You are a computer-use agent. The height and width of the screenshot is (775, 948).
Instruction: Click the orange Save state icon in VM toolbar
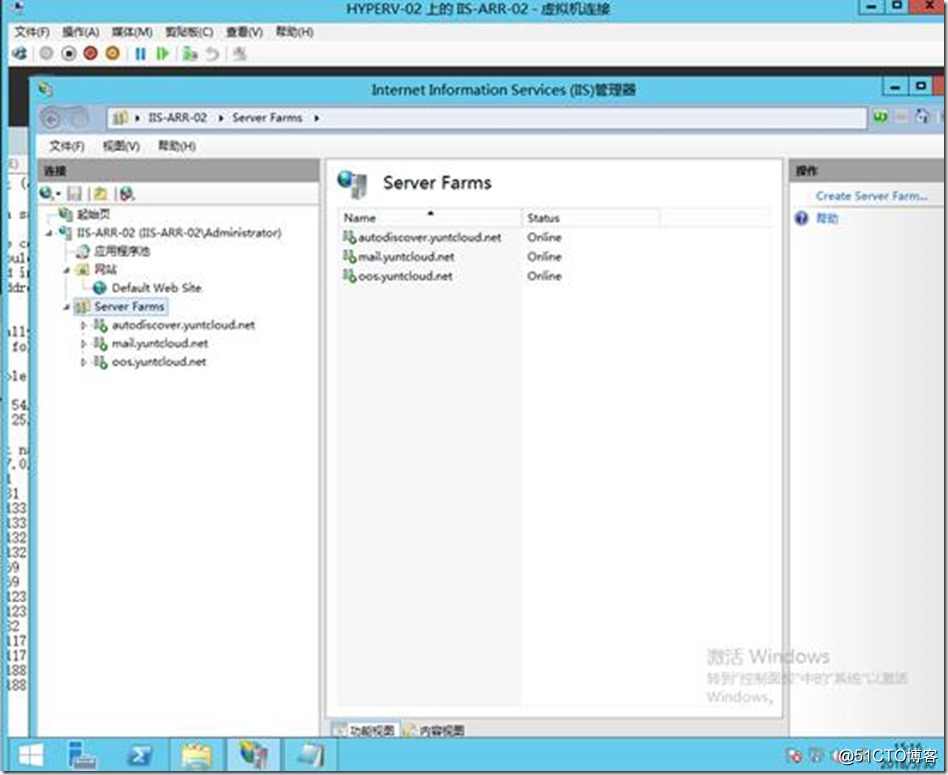click(112, 54)
